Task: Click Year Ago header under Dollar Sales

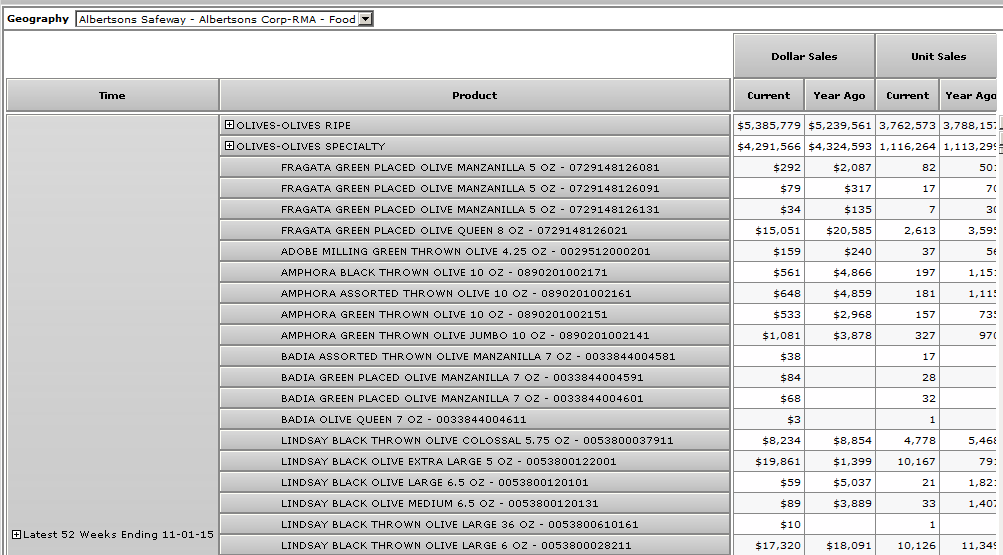Action: pyautogui.click(x=839, y=96)
